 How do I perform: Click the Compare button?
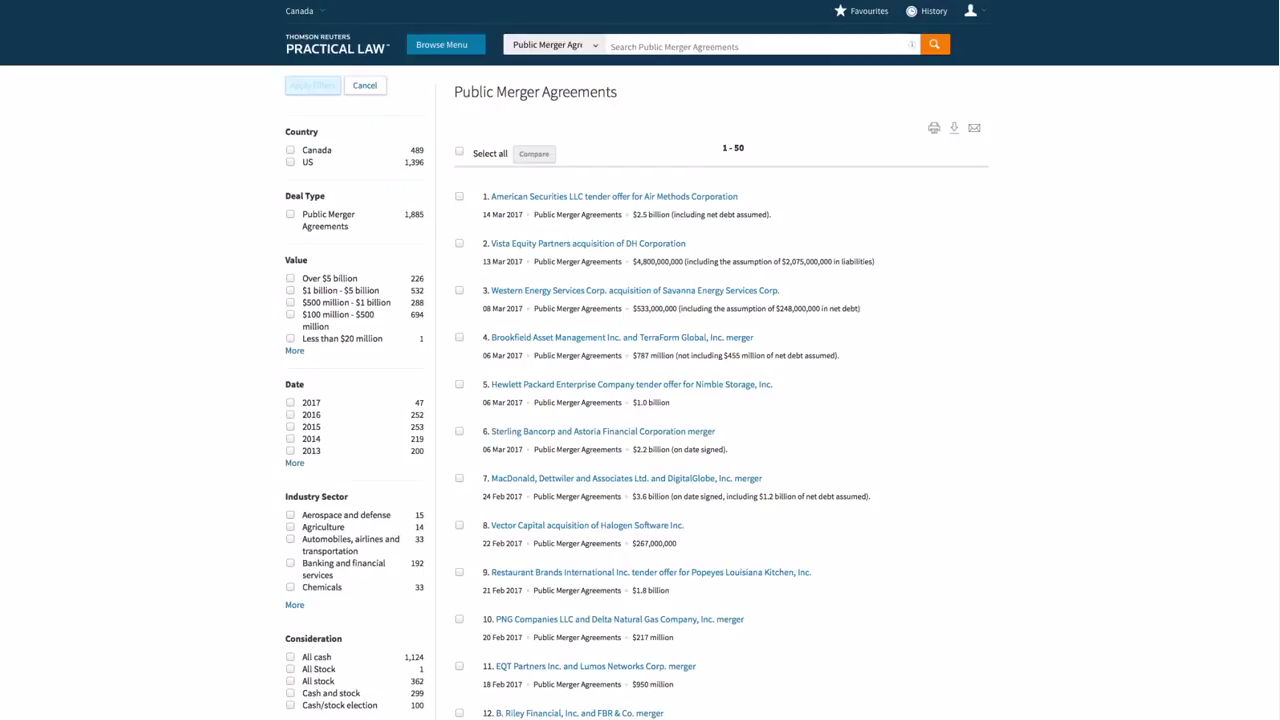tap(534, 154)
